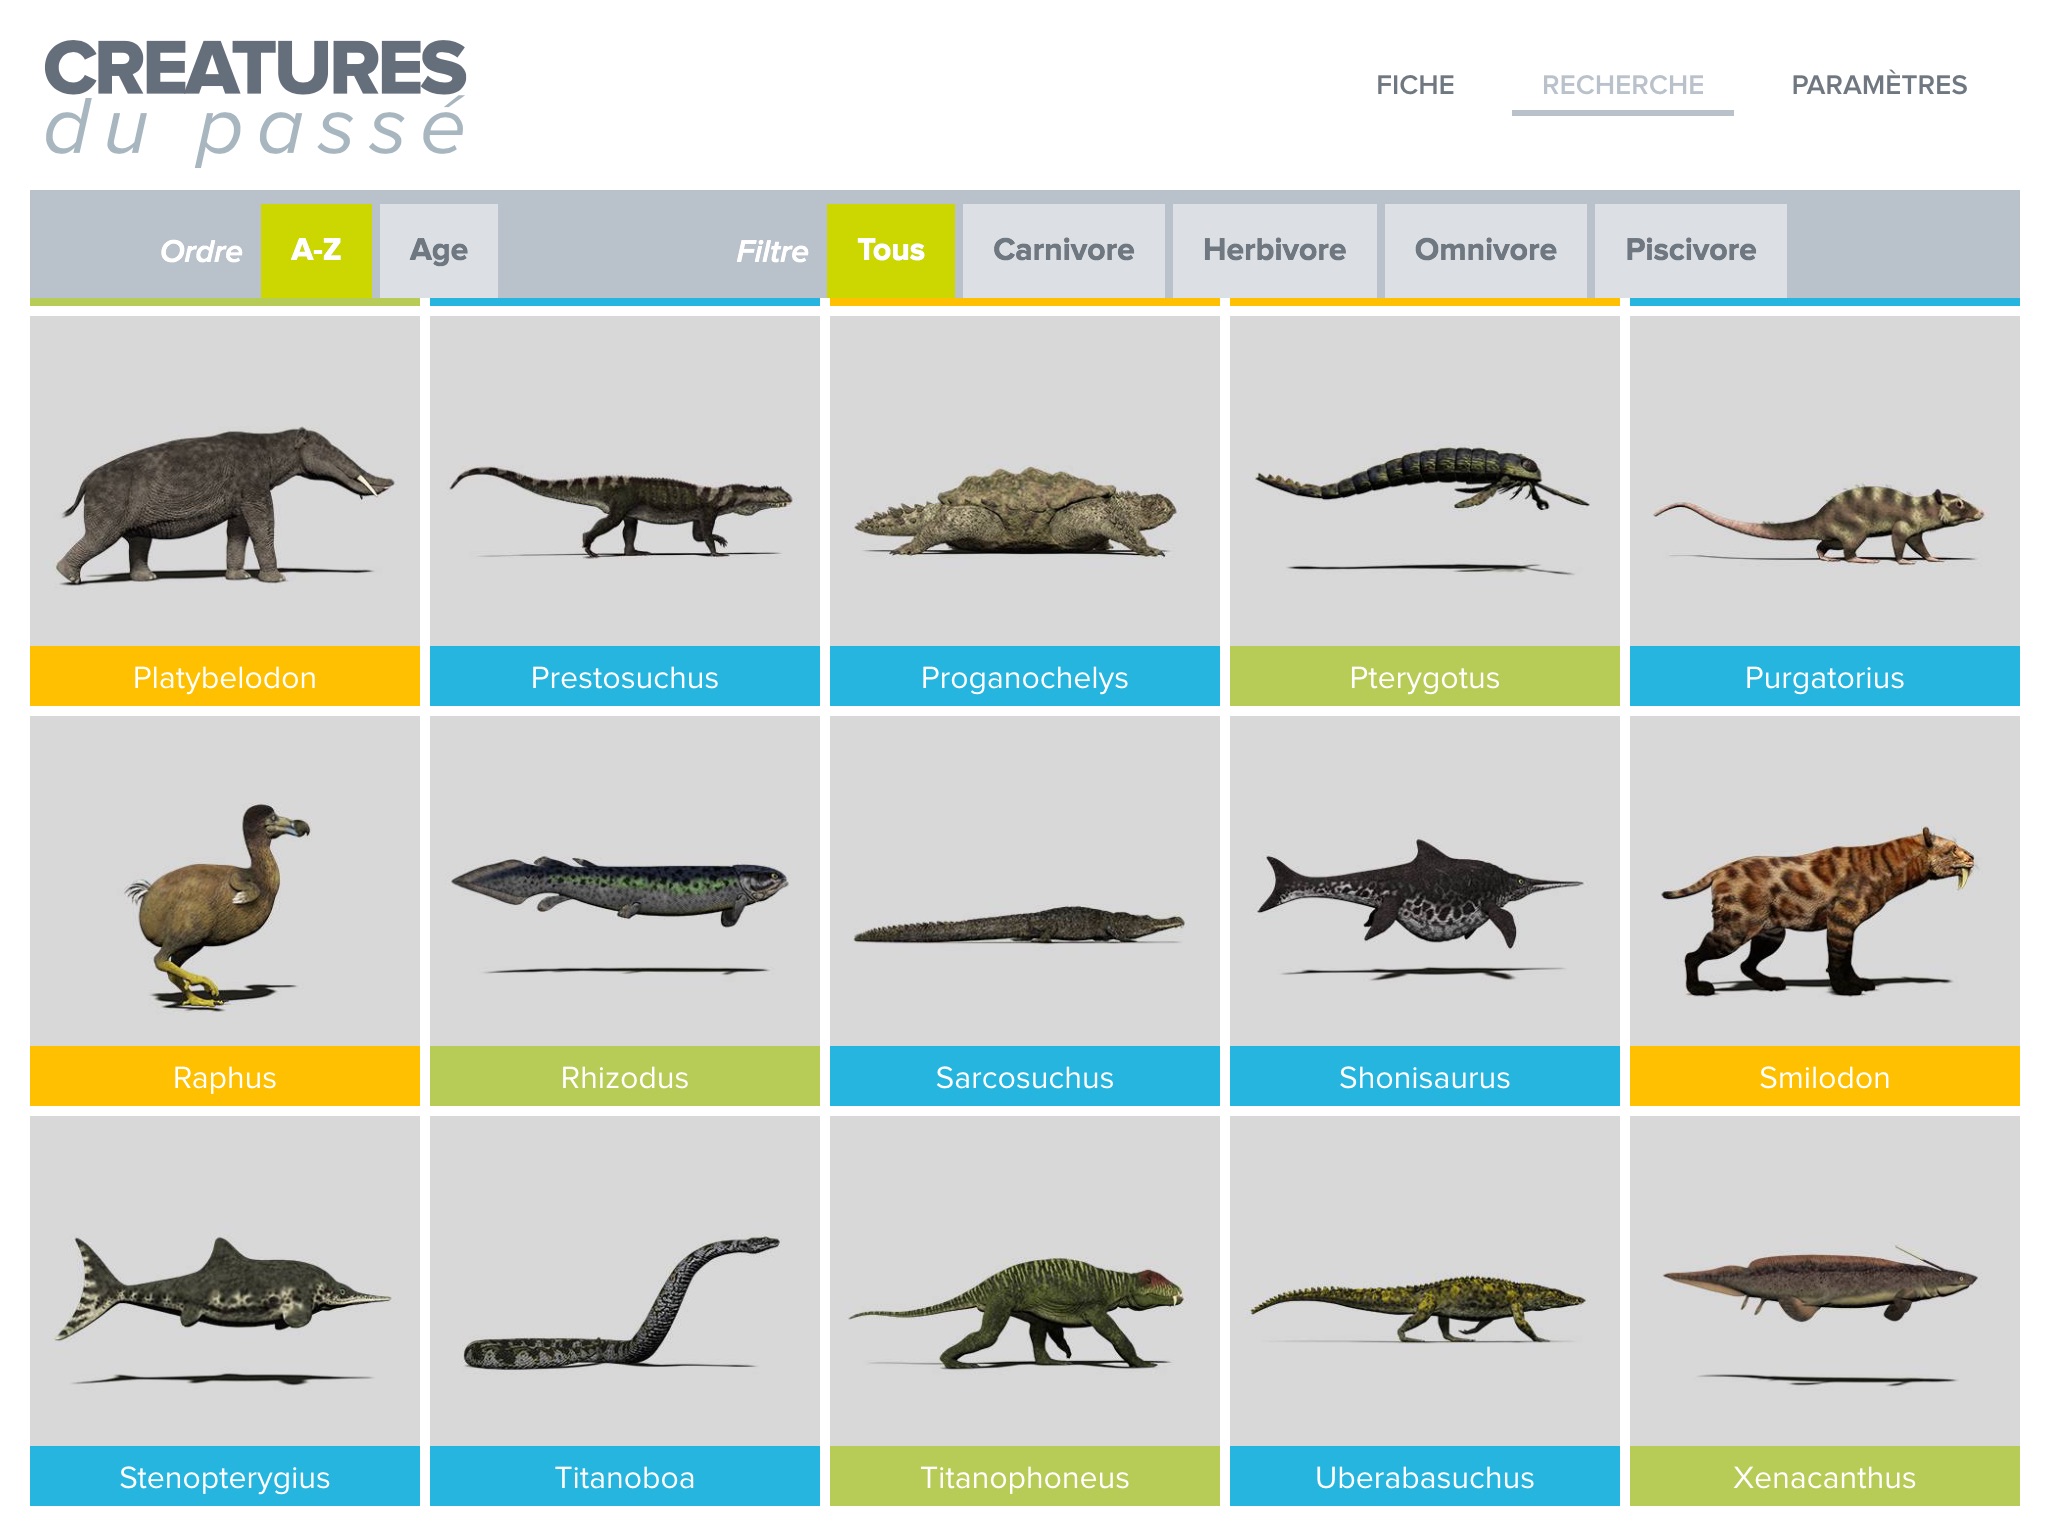Filter creatures by Herbivore

1275,250
